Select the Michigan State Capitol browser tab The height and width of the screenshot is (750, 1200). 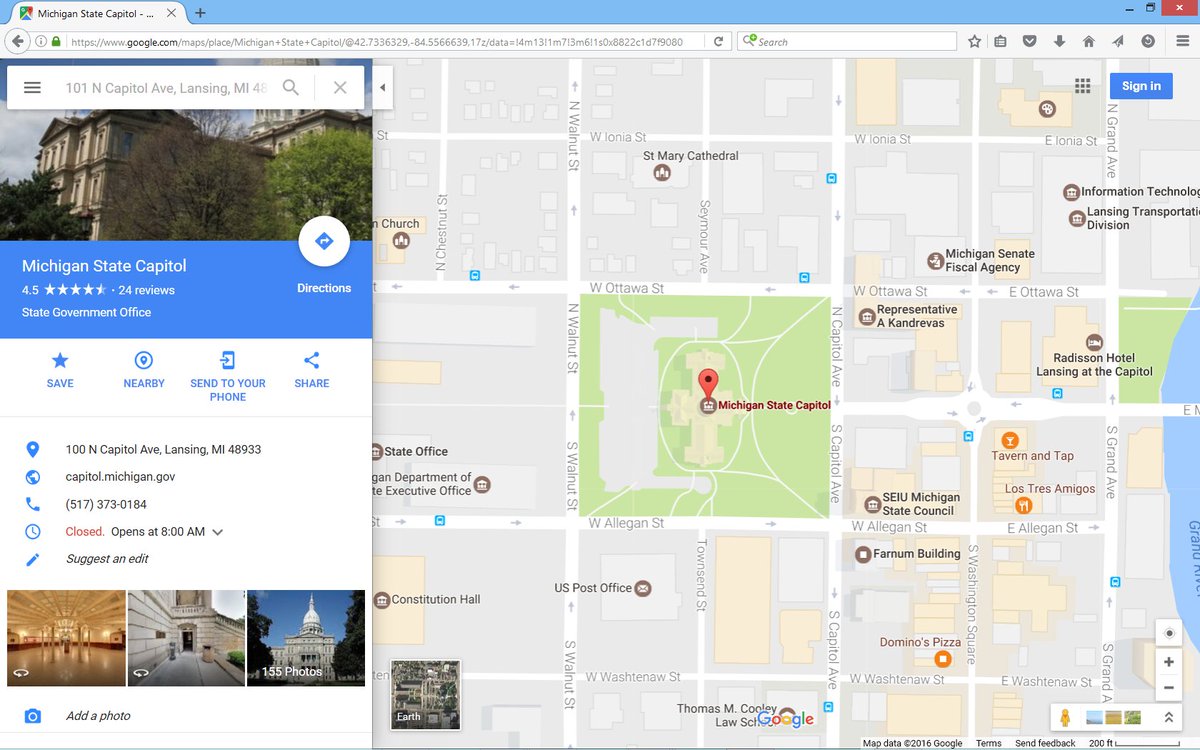tap(95, 14)
